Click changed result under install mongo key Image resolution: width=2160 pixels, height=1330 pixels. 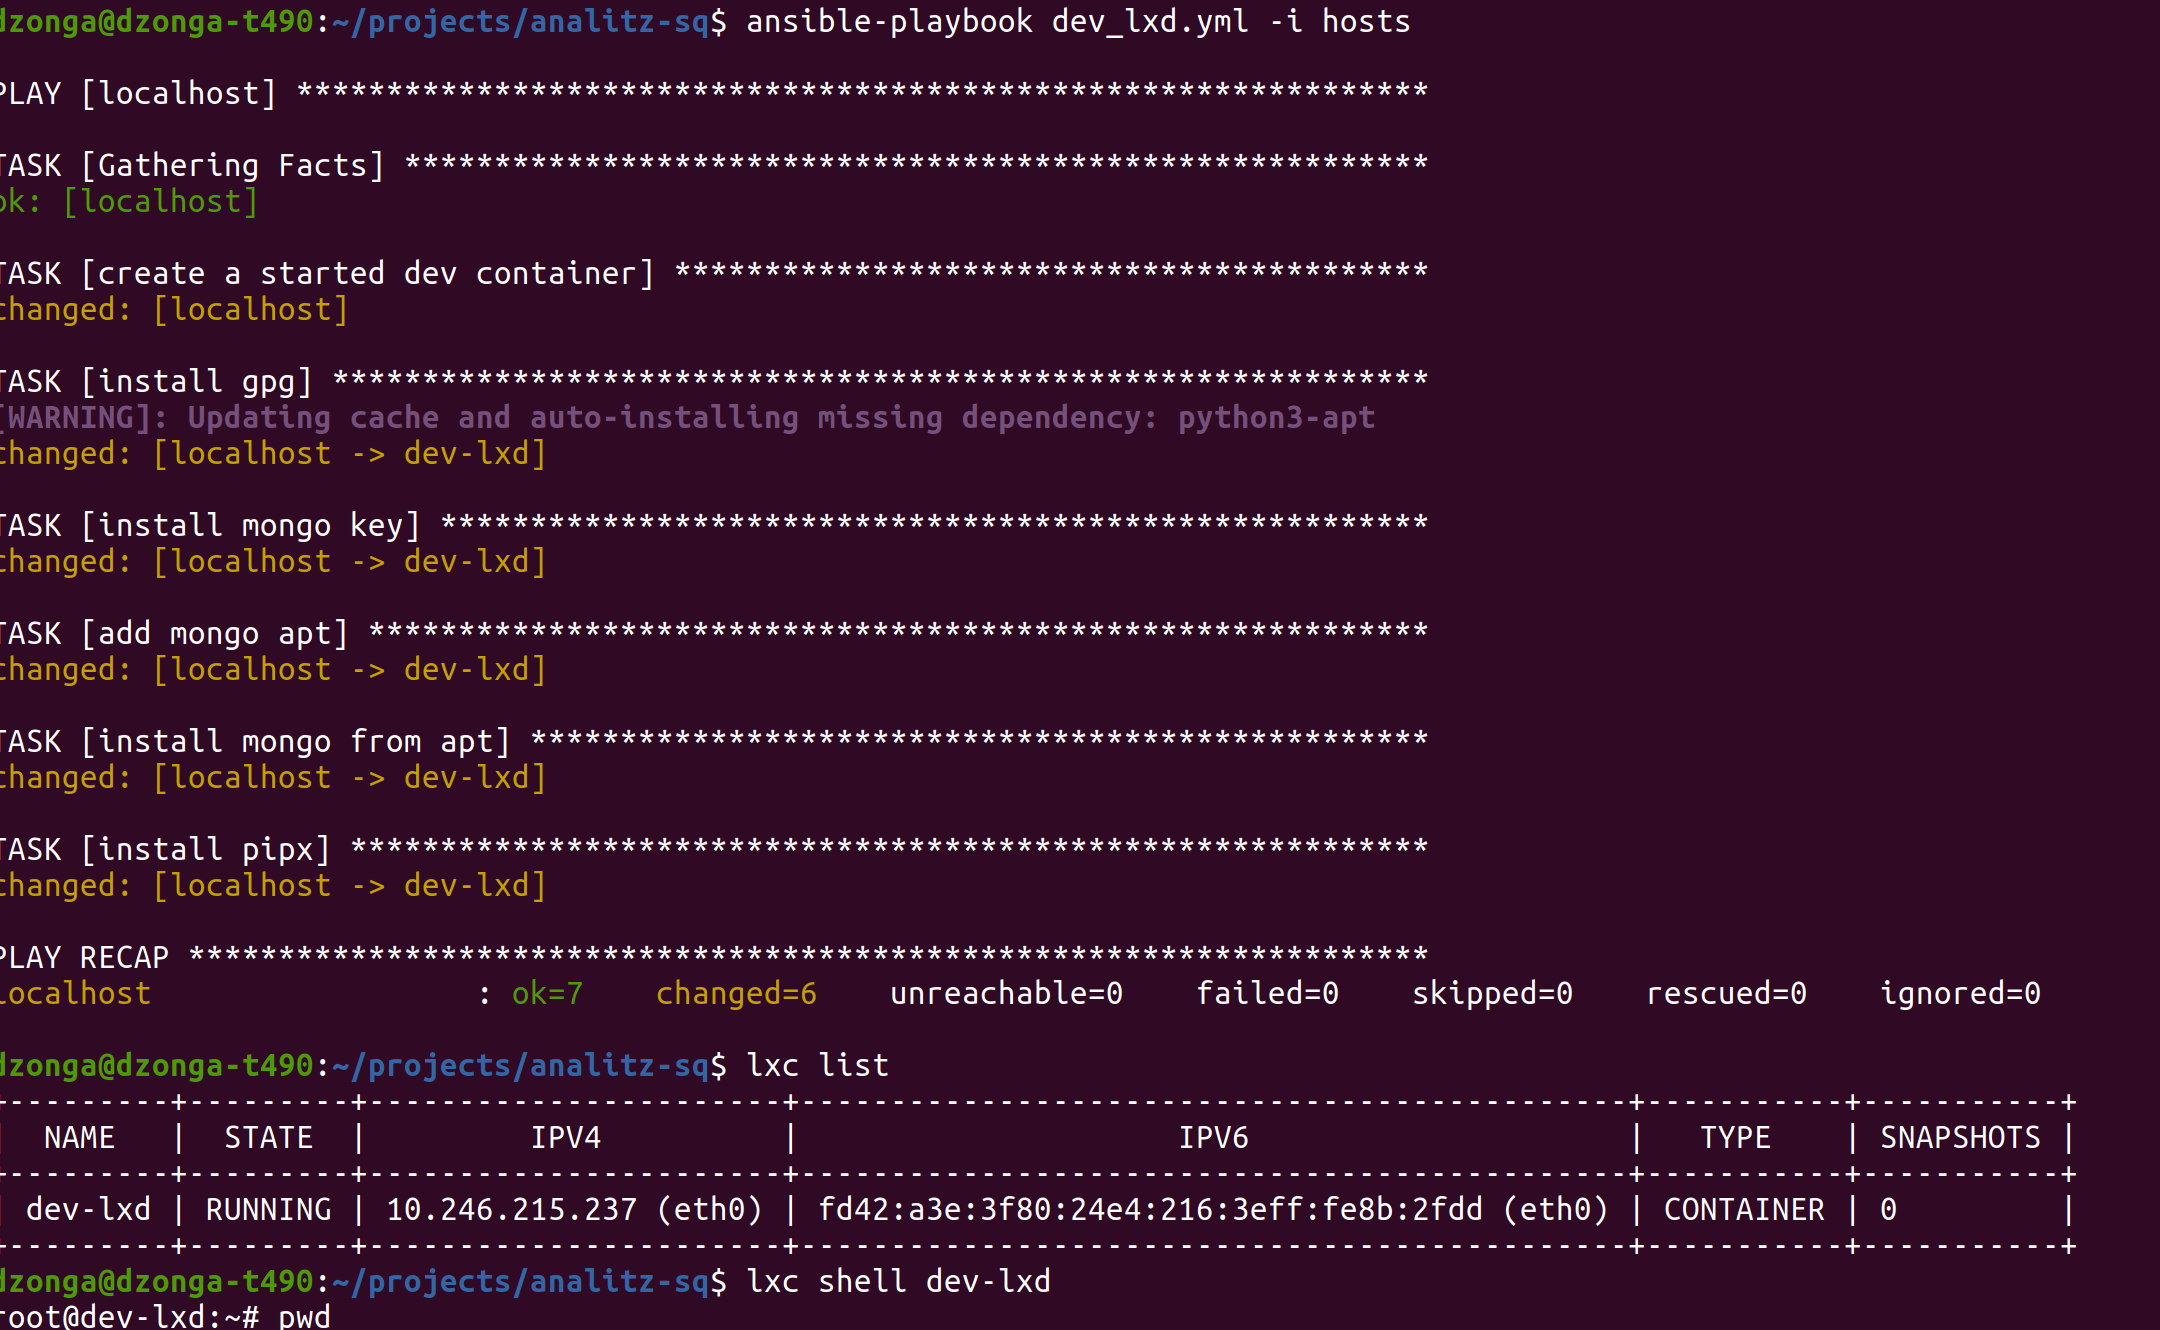tap(273, 561)
